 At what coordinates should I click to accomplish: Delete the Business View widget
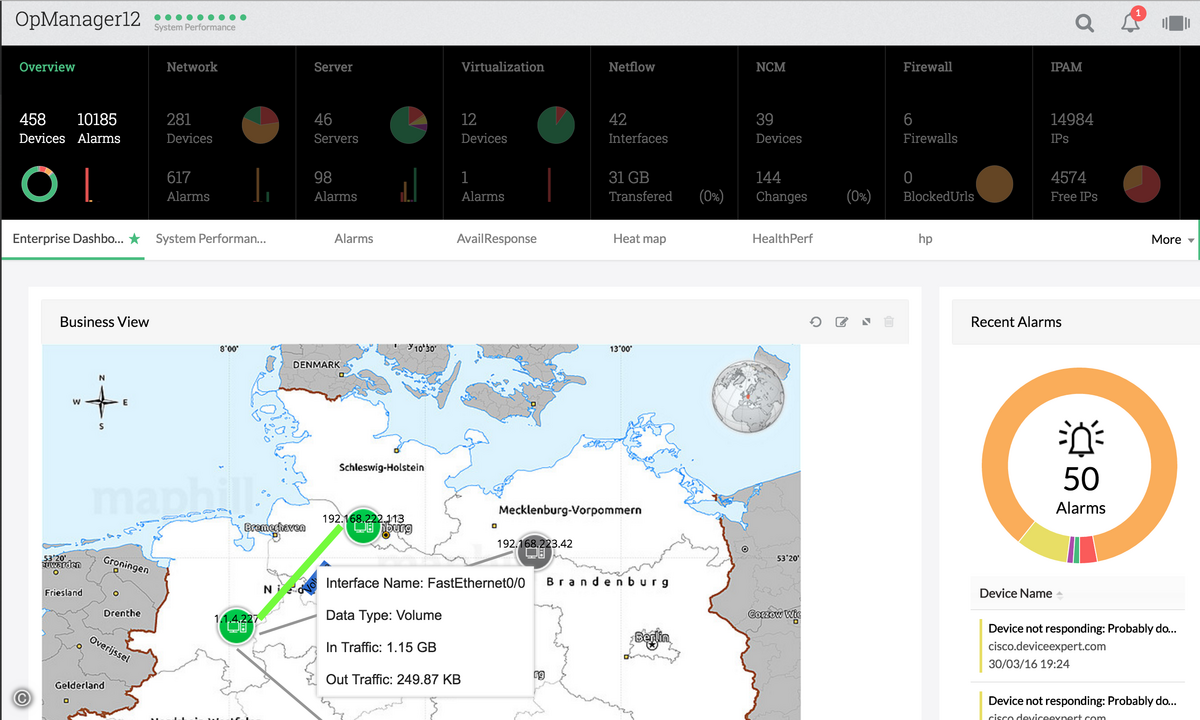click(889, 322)
